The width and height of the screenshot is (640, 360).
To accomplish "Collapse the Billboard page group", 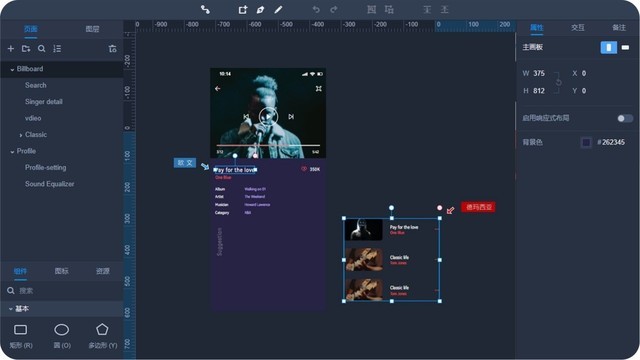I will (12, 69).
